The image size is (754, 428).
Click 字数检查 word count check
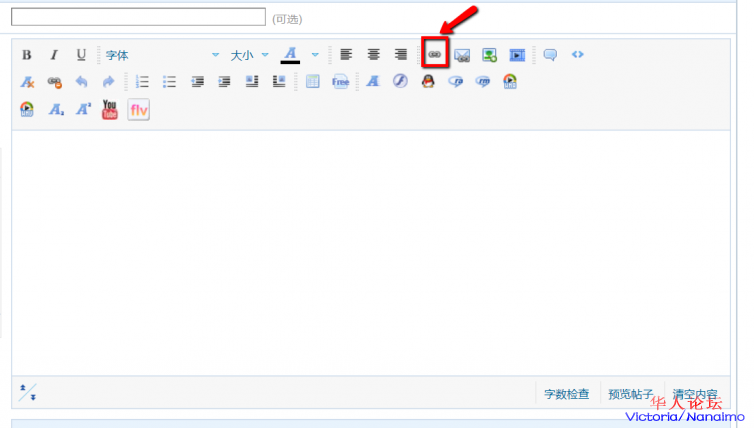(567, 394)
